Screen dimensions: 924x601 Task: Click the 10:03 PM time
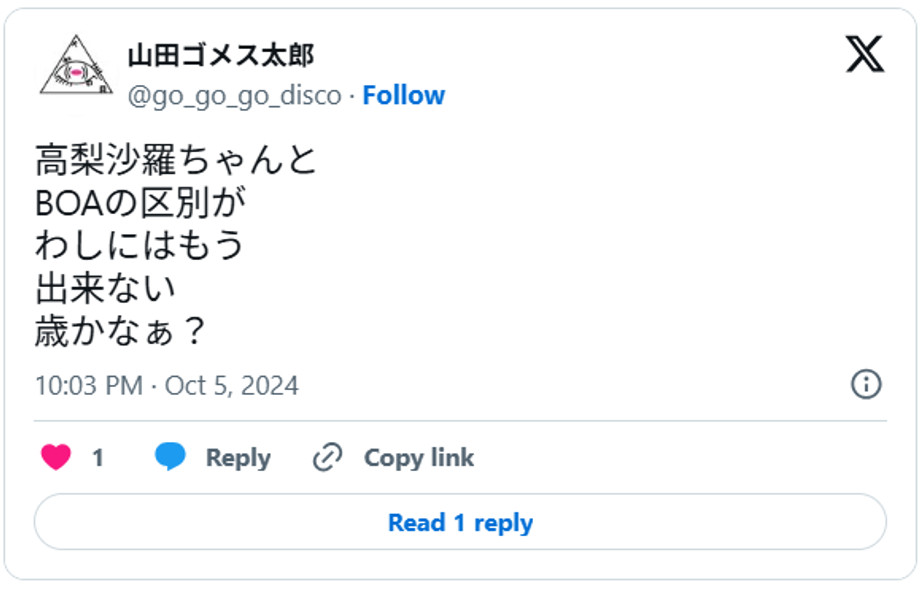tap(88, 386)
